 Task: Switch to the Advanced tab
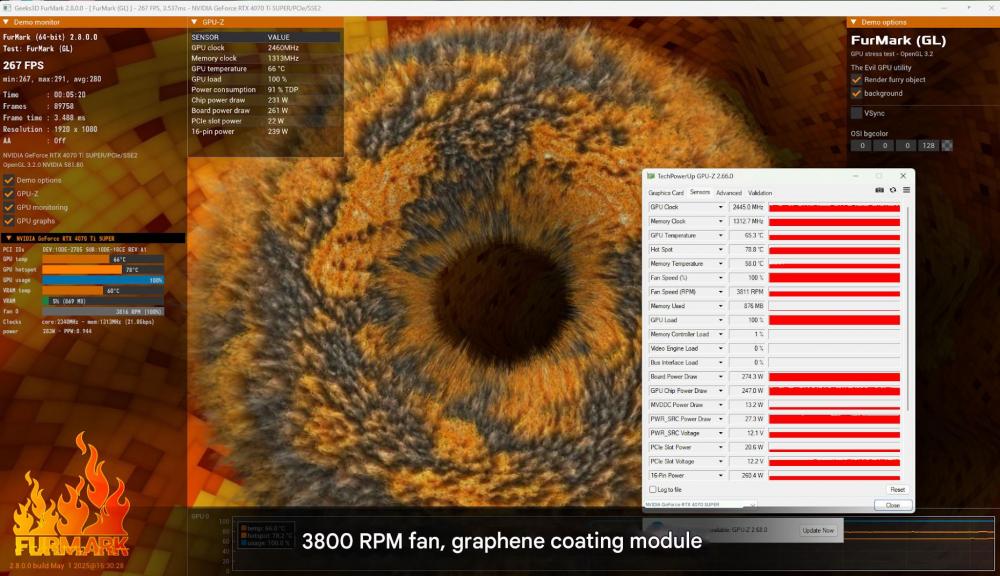coord(728,193)
